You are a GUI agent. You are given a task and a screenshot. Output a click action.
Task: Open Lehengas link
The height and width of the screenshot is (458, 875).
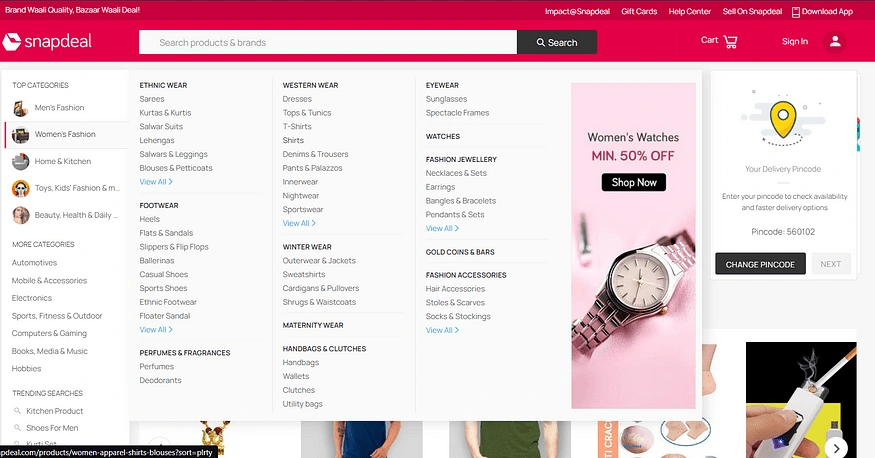157,141
